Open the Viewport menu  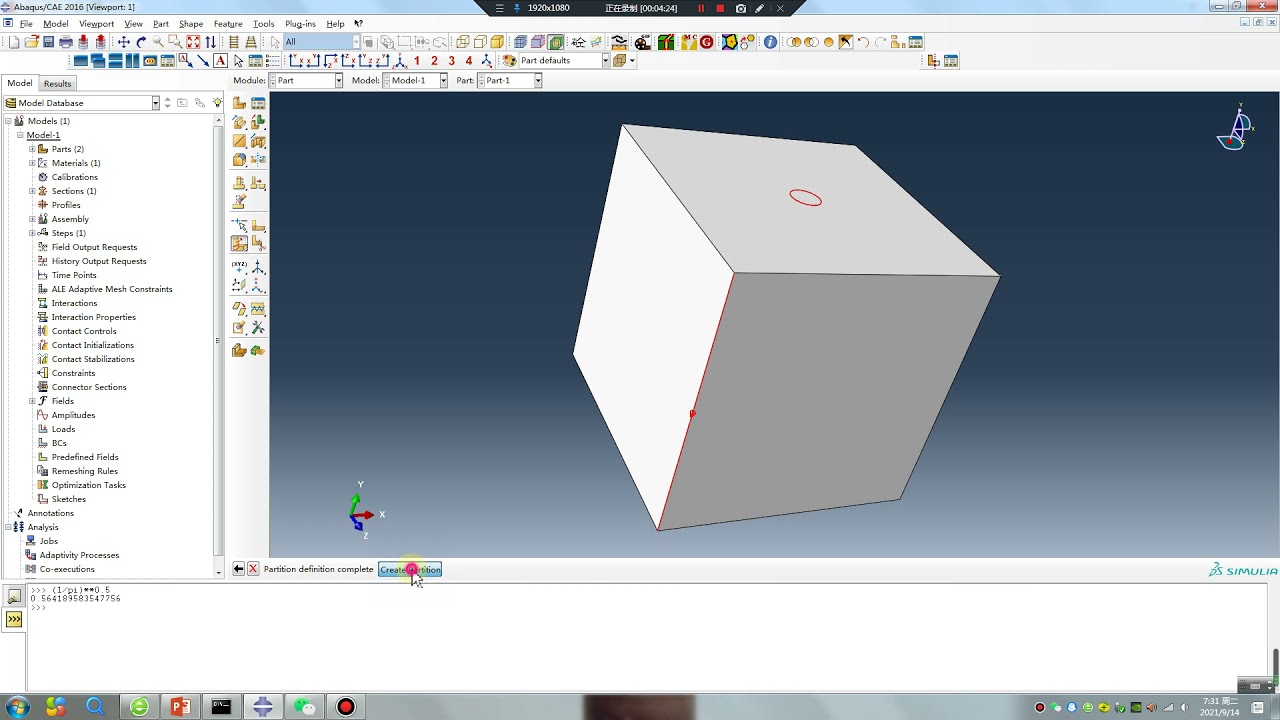[x=97, y=24]
